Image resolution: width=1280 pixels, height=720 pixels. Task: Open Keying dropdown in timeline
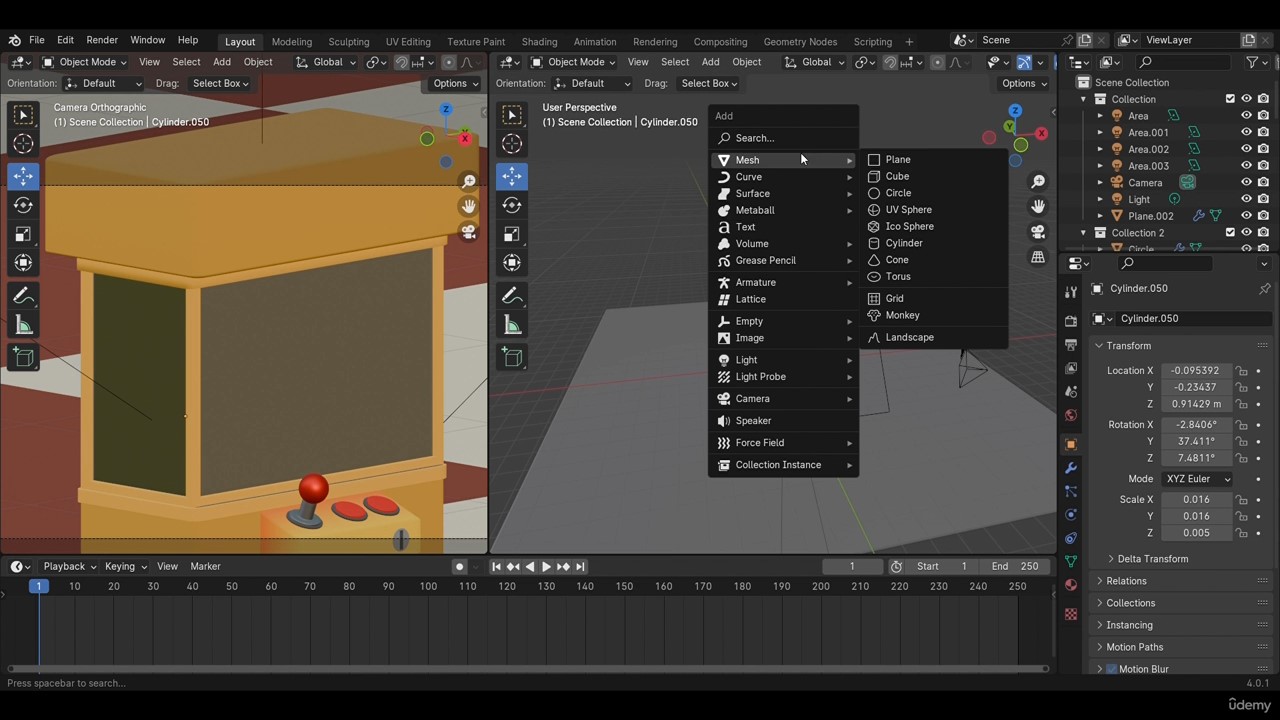pos(125,567)
